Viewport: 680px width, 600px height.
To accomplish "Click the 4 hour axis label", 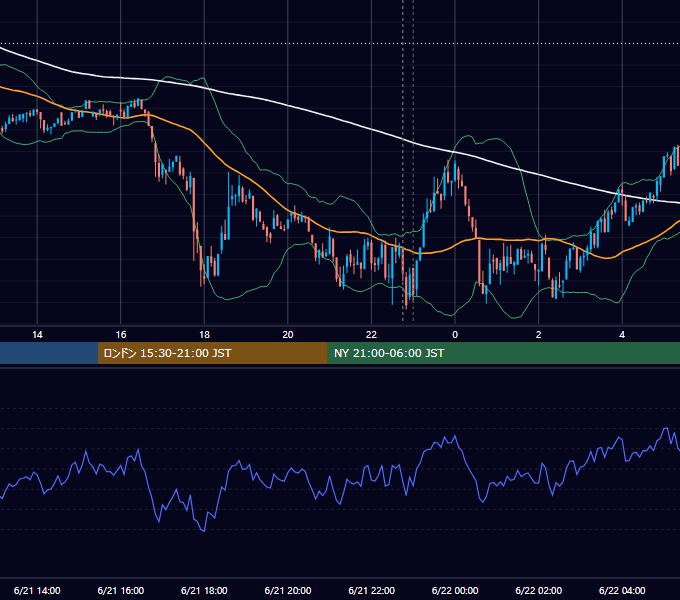I will (x=622, y=335).
